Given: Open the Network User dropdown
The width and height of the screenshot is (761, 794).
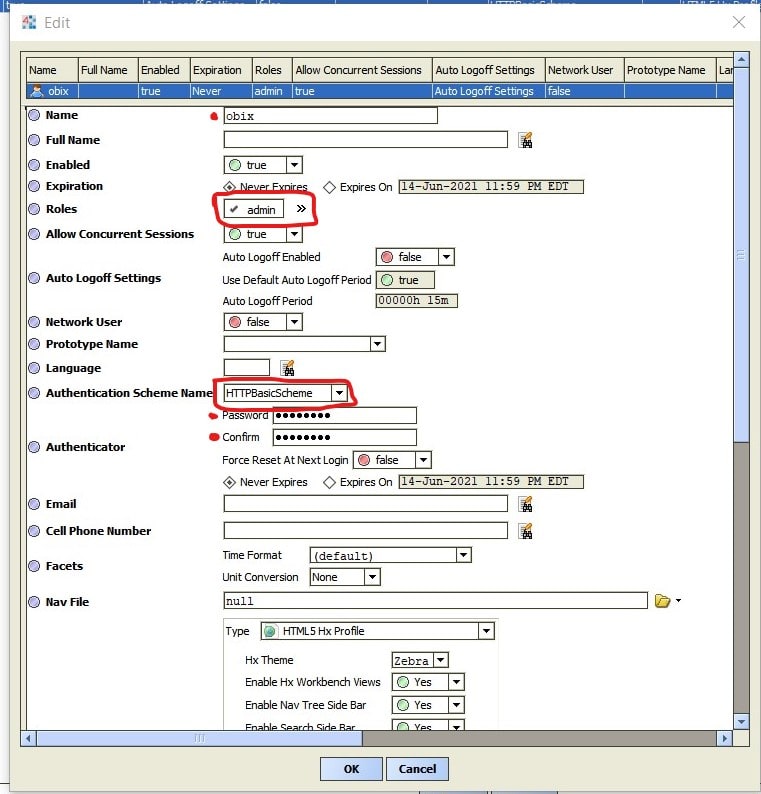Looking at the screenshot, I should pos(294,322).
